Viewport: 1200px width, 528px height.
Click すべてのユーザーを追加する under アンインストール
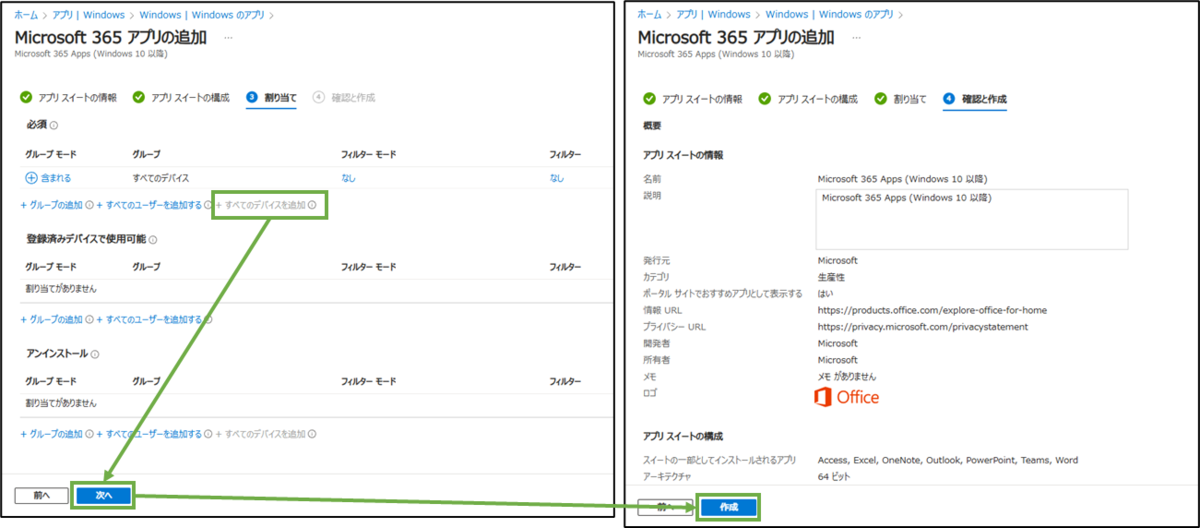[x=149, y=434]
